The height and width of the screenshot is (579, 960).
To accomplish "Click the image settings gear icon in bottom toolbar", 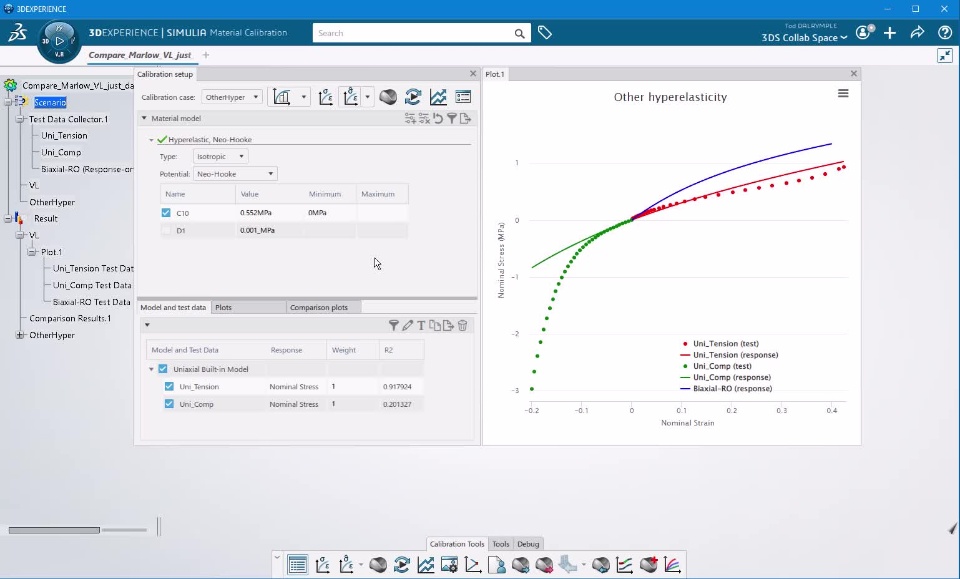I will [449, 564].
